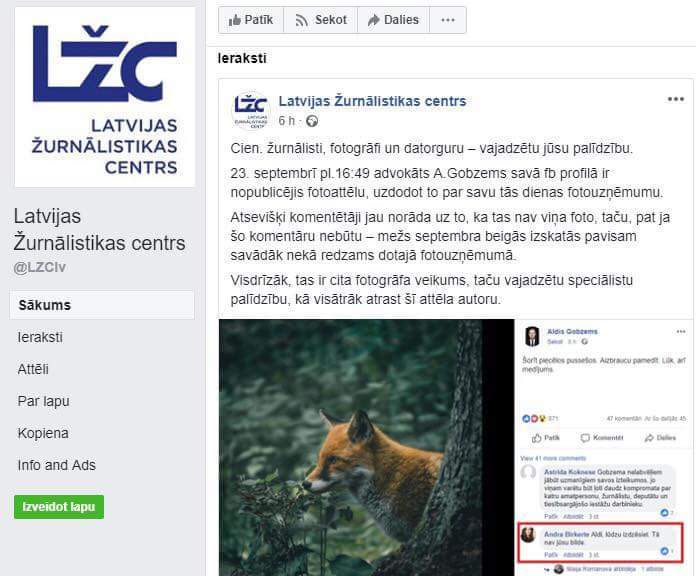
Task: Click the LŽC post avatar icon
Action: tap(251, 111)
